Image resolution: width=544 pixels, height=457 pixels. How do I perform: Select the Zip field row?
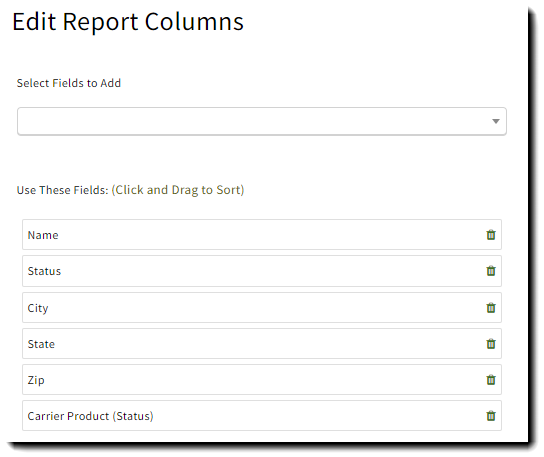click(x=262, y=380)
